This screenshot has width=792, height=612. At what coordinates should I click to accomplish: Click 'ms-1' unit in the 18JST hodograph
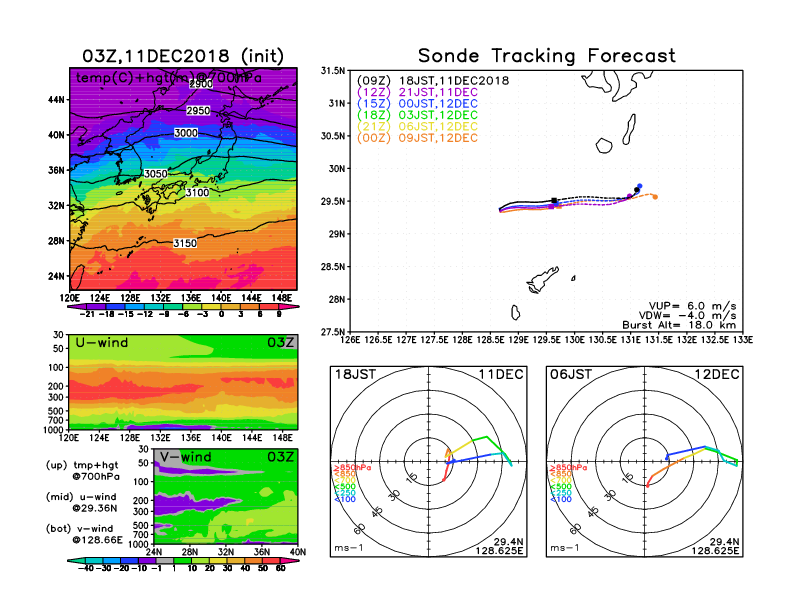(349, 548)
